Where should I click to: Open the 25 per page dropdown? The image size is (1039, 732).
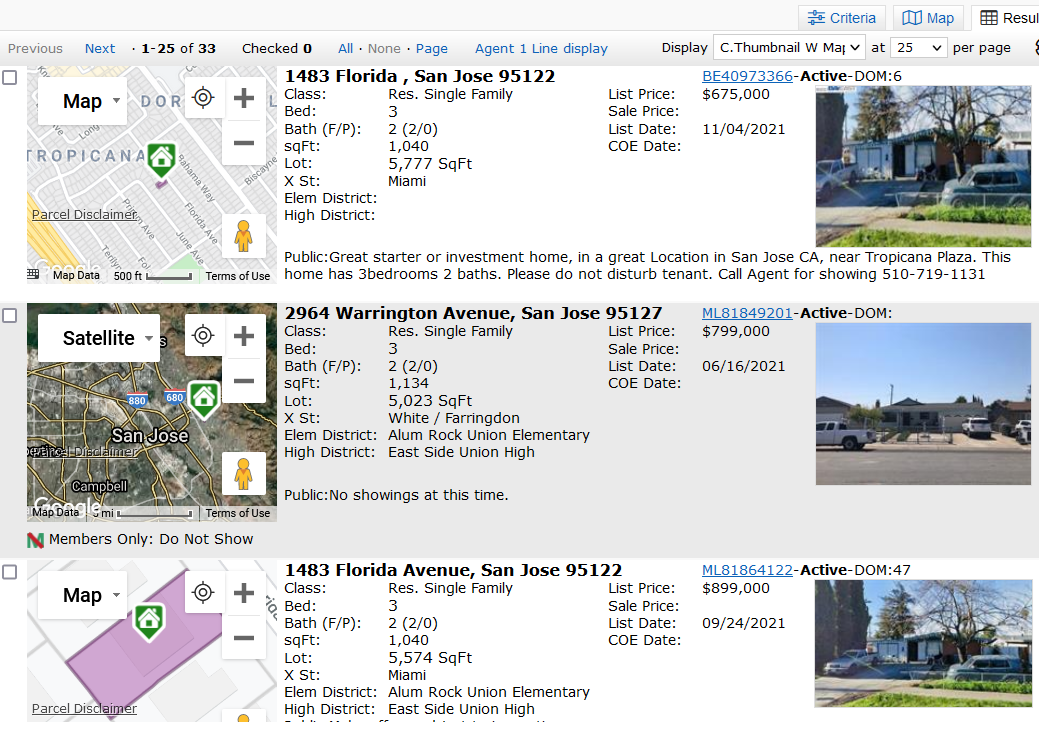(x=918, y=48)
